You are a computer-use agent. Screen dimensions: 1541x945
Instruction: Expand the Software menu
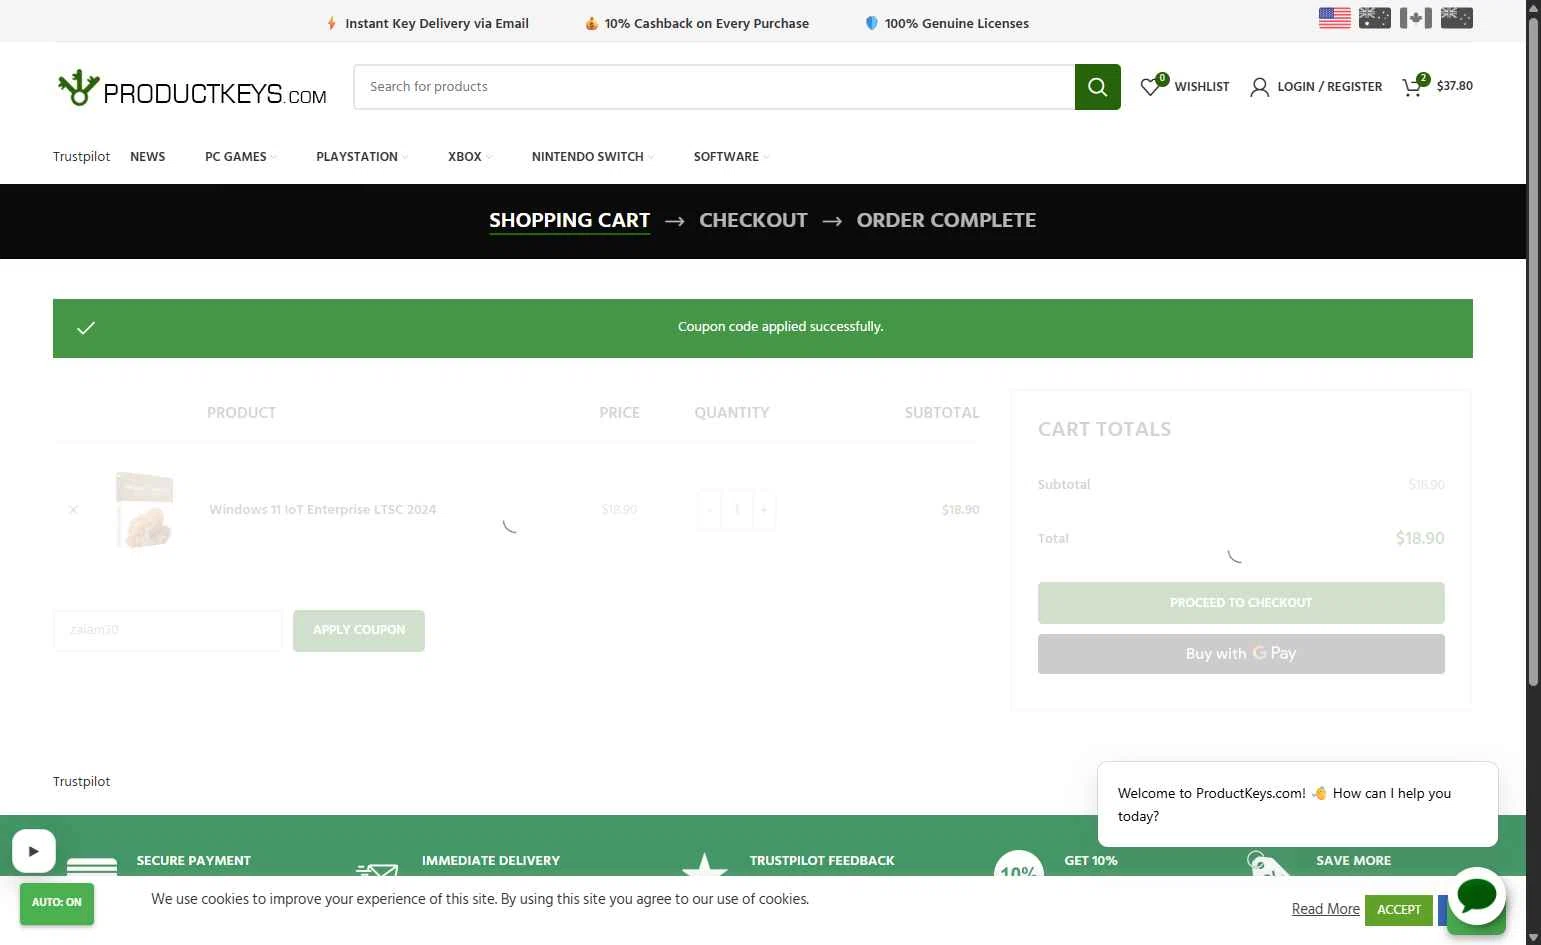[x=731, y=157]
